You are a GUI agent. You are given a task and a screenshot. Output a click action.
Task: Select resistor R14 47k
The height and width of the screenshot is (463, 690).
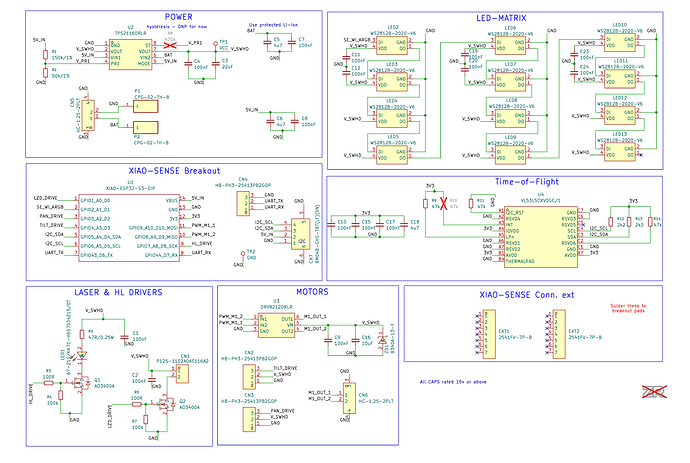(650, 221)
